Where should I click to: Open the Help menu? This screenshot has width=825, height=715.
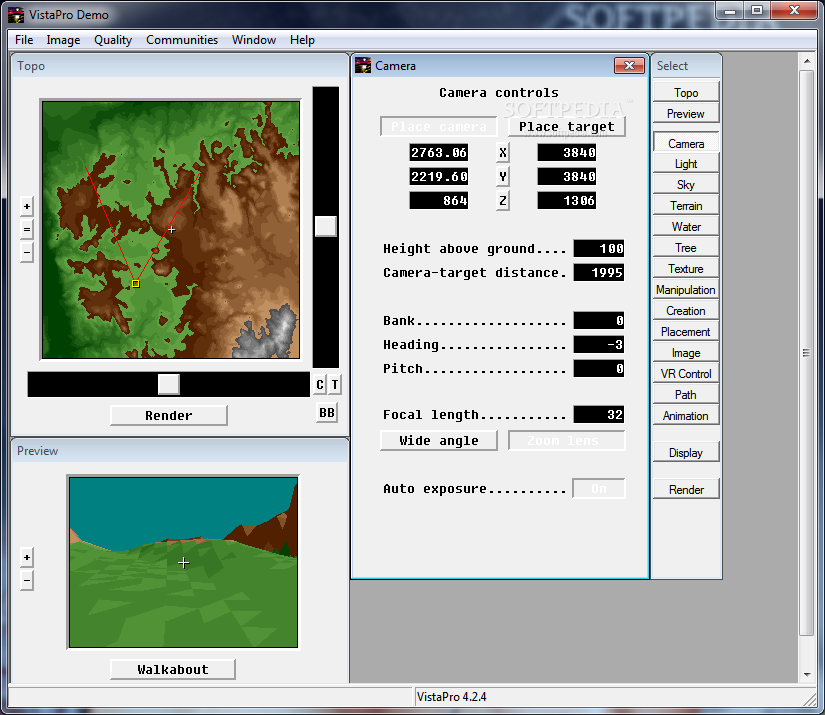302,40
